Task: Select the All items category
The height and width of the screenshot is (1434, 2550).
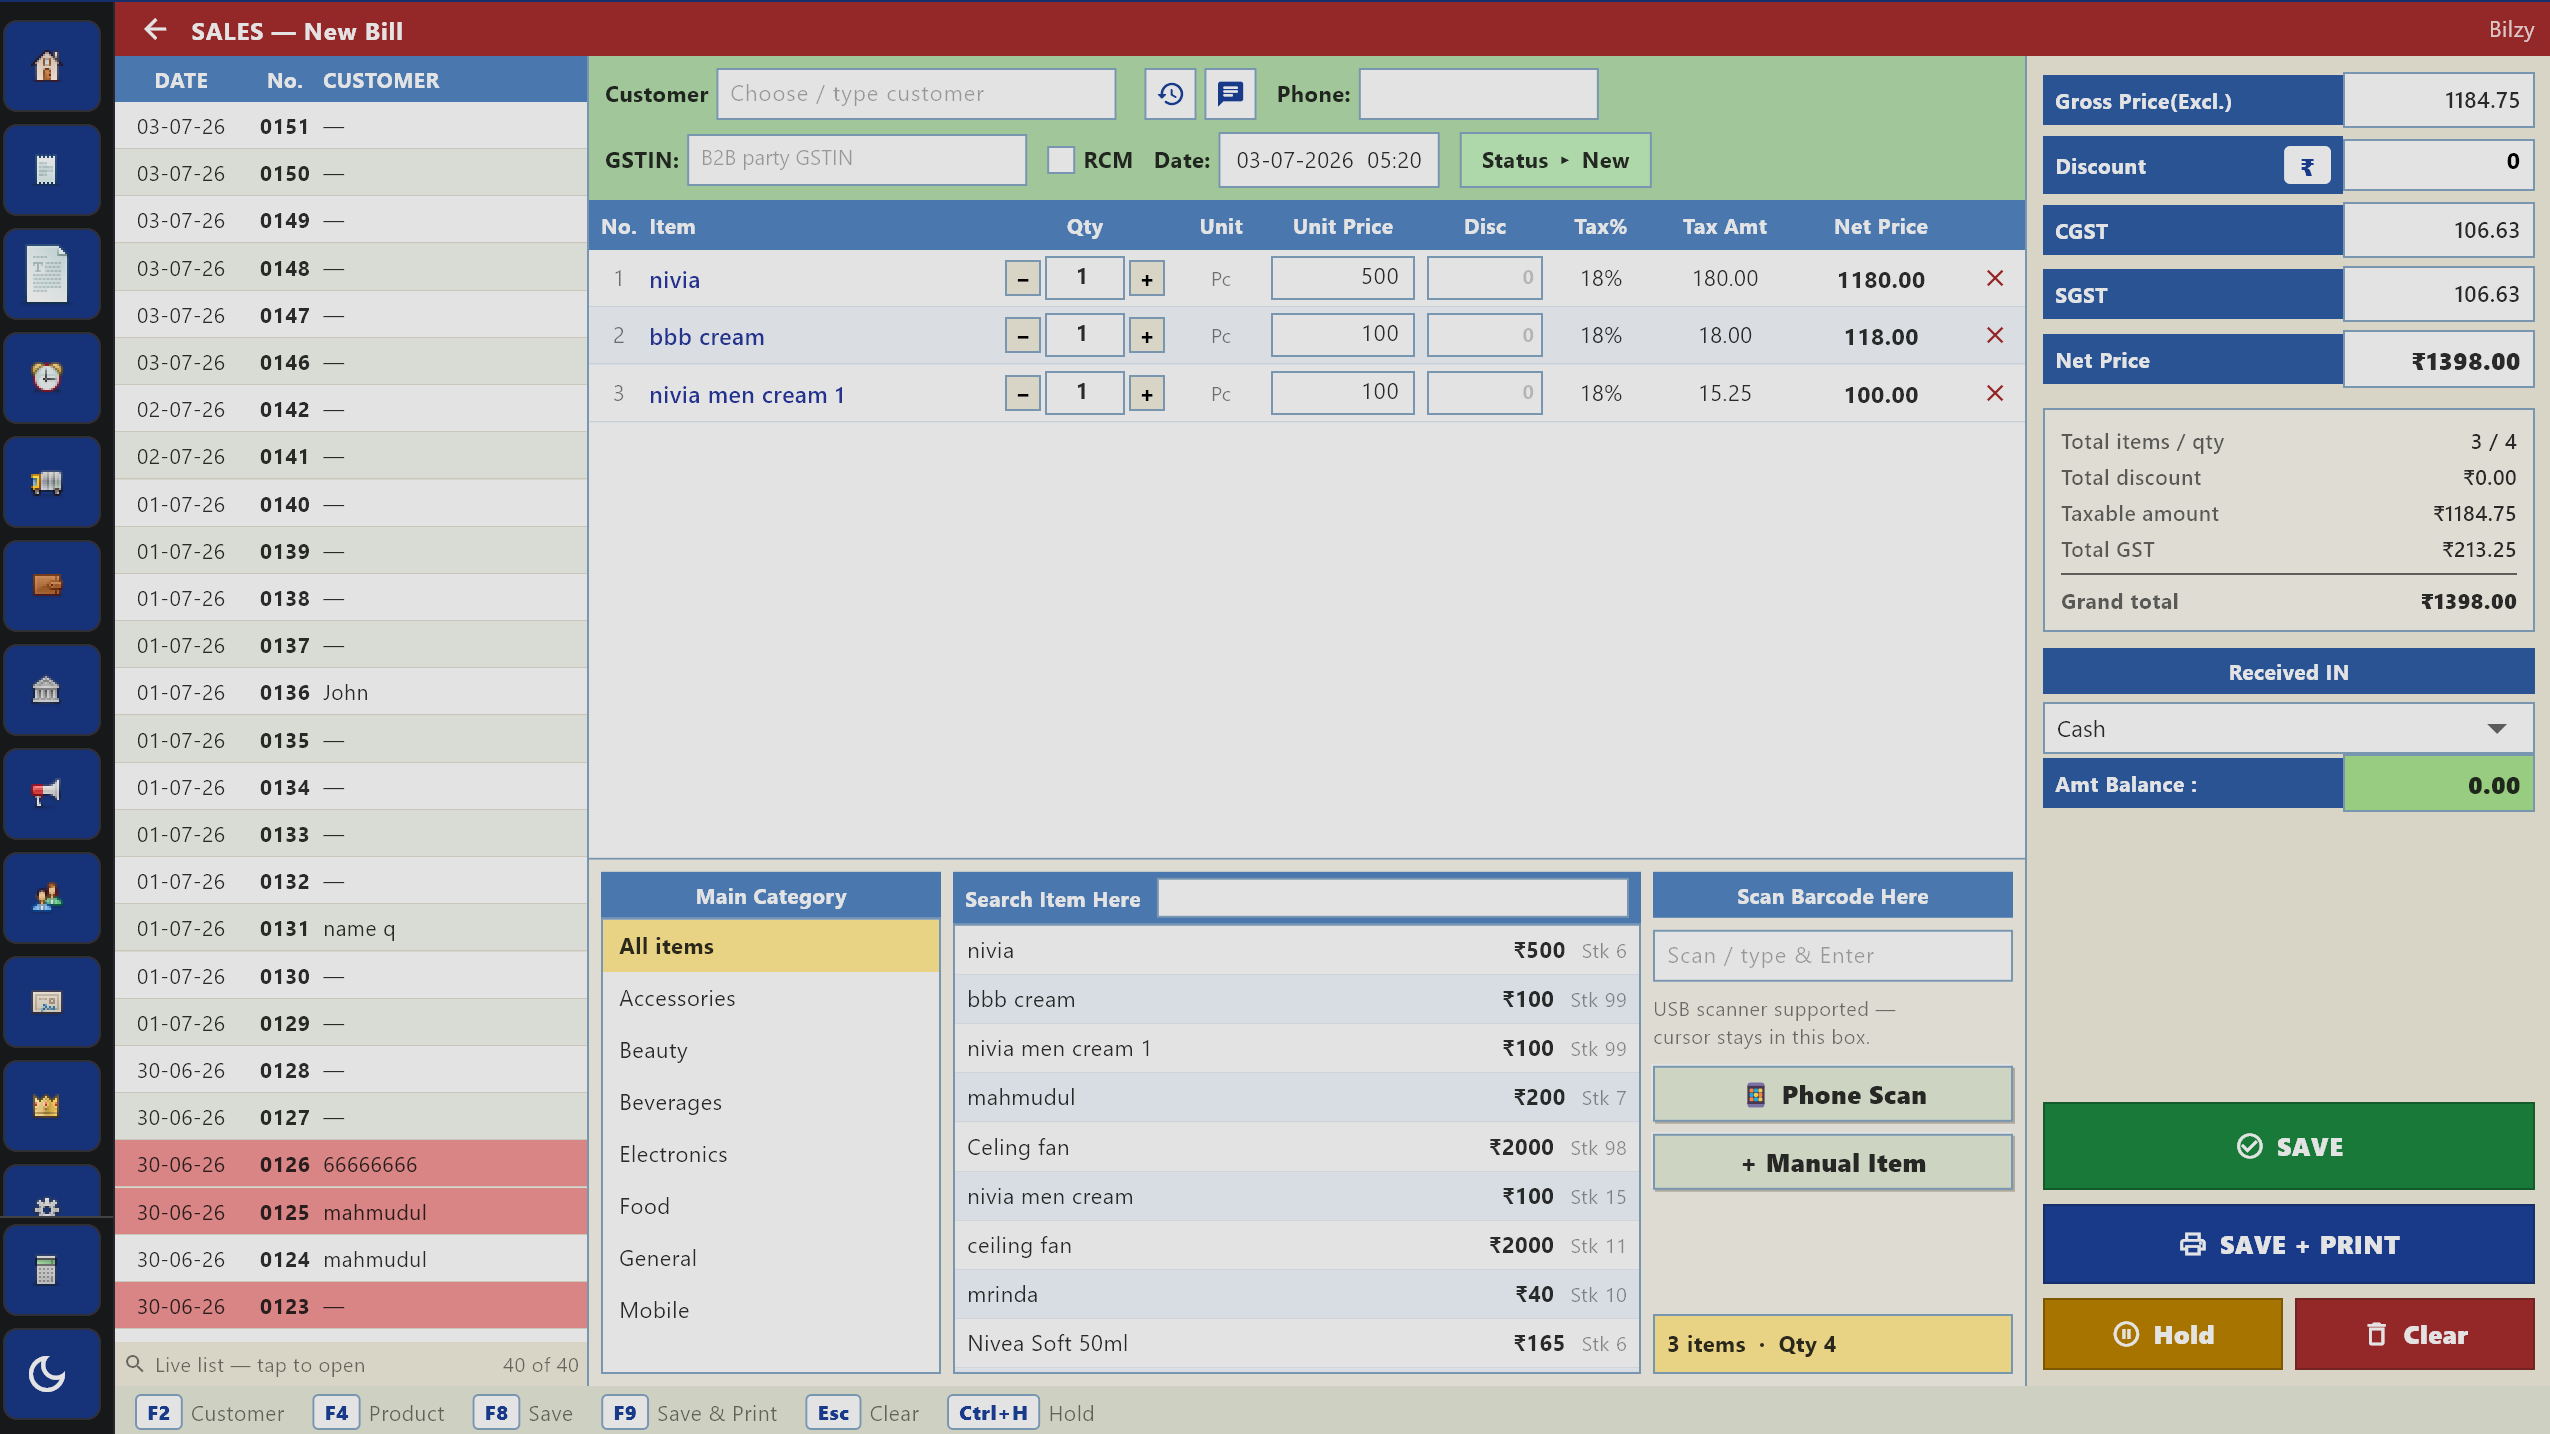Action: pyautogui.click(x=771, y=946)
